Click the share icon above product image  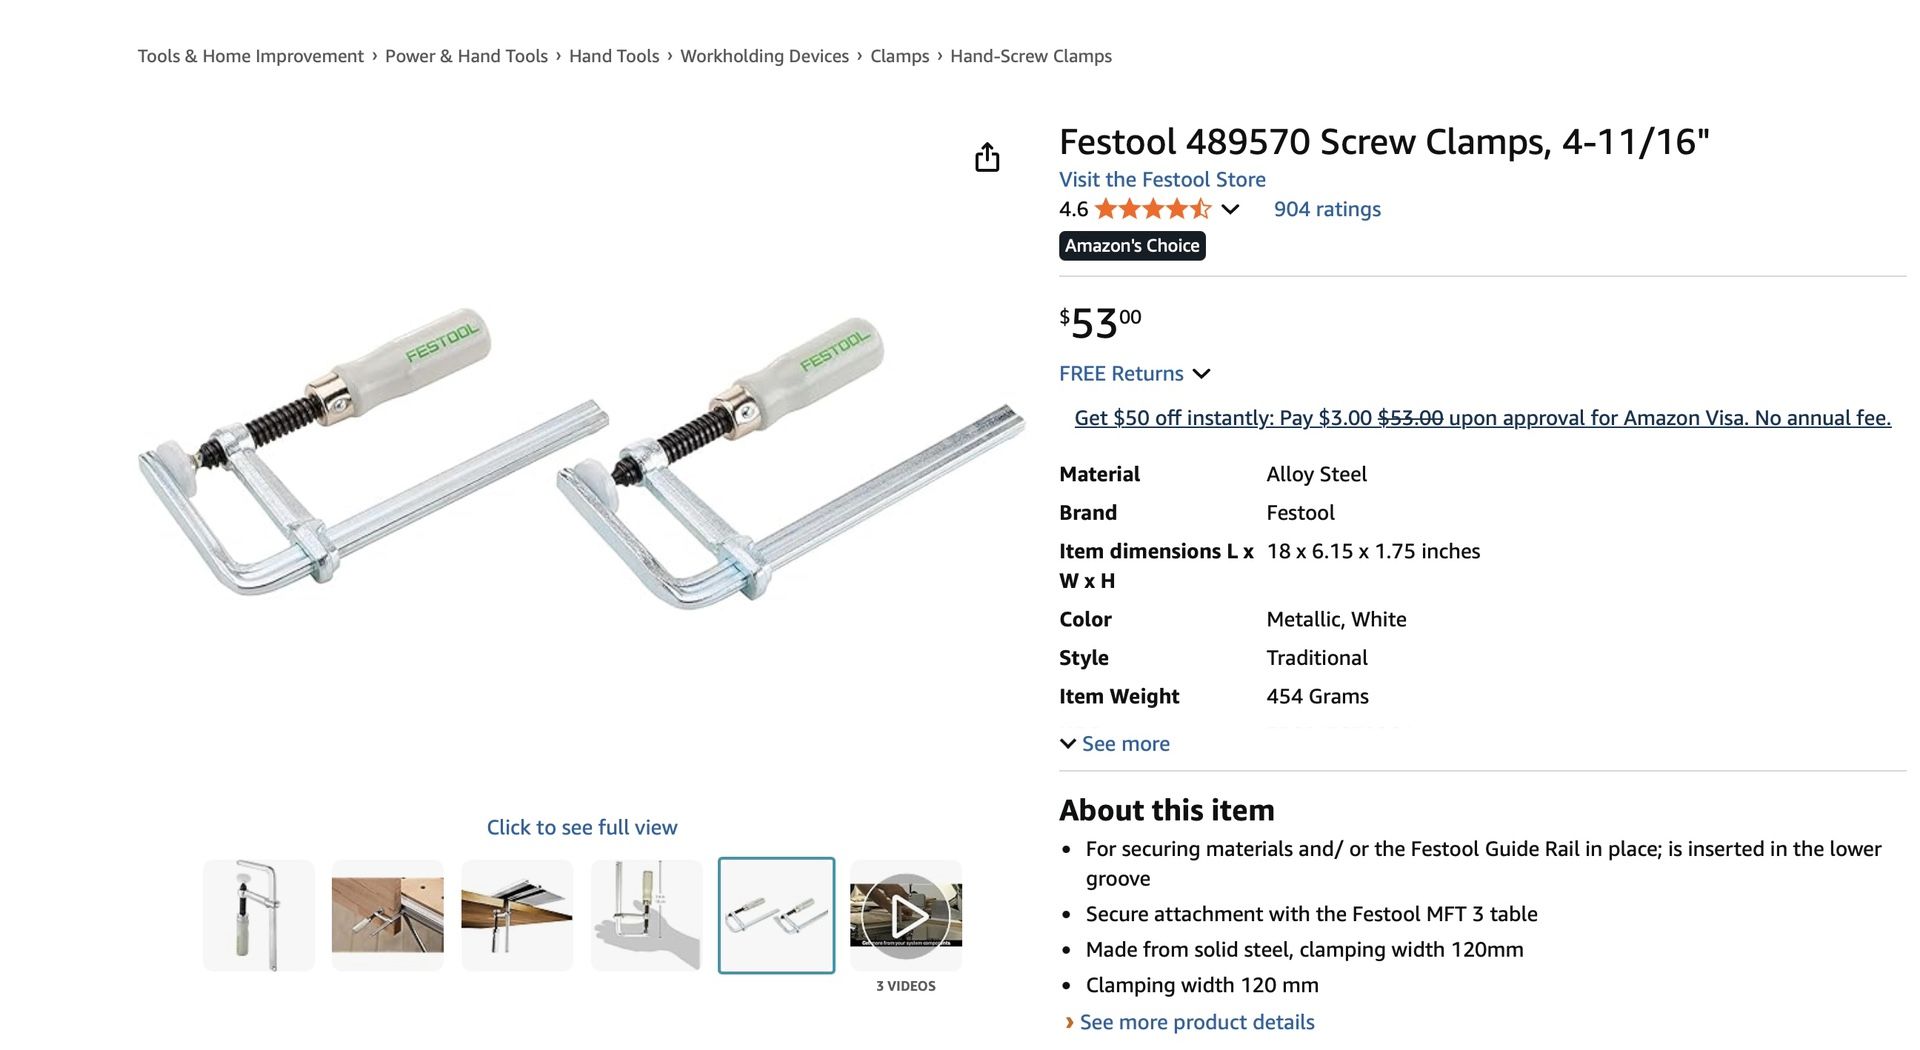pyautogui.click(x=987, y=157)
